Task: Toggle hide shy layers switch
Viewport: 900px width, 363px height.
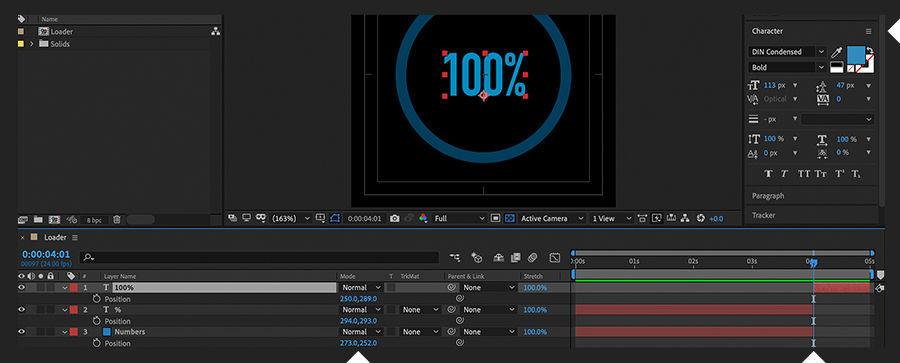Action: click(499, 258)
